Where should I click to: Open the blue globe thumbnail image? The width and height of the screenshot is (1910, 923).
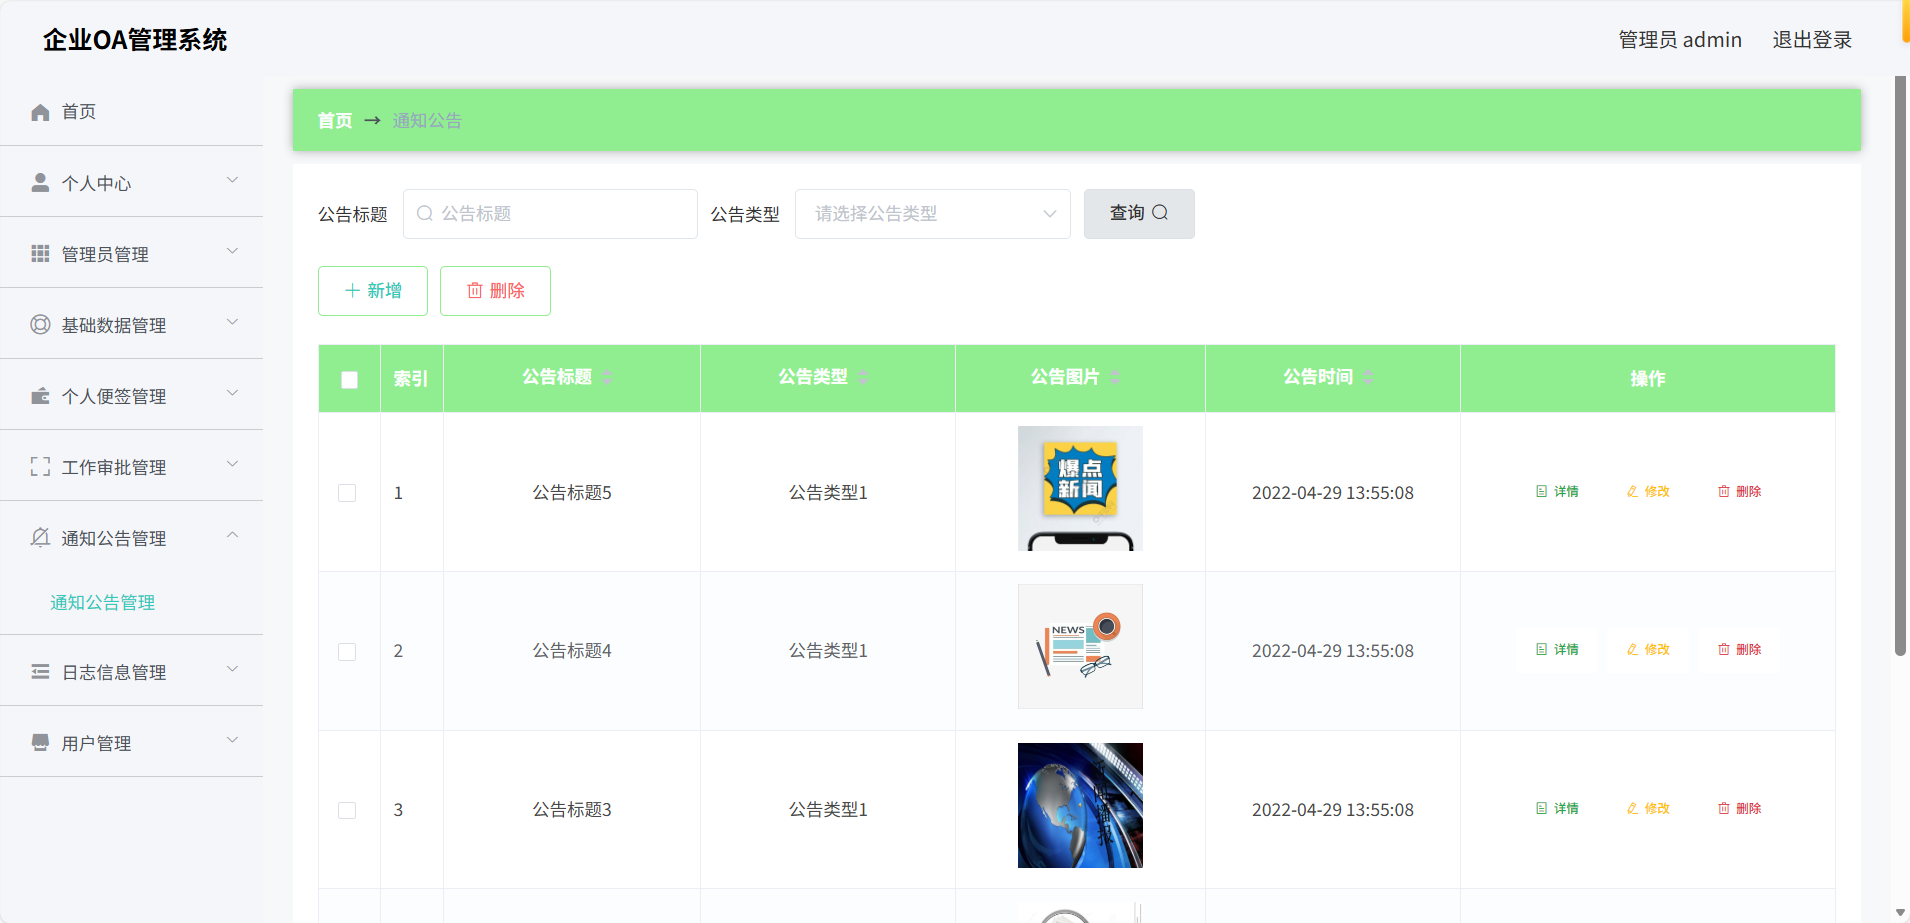point(1080,805)
